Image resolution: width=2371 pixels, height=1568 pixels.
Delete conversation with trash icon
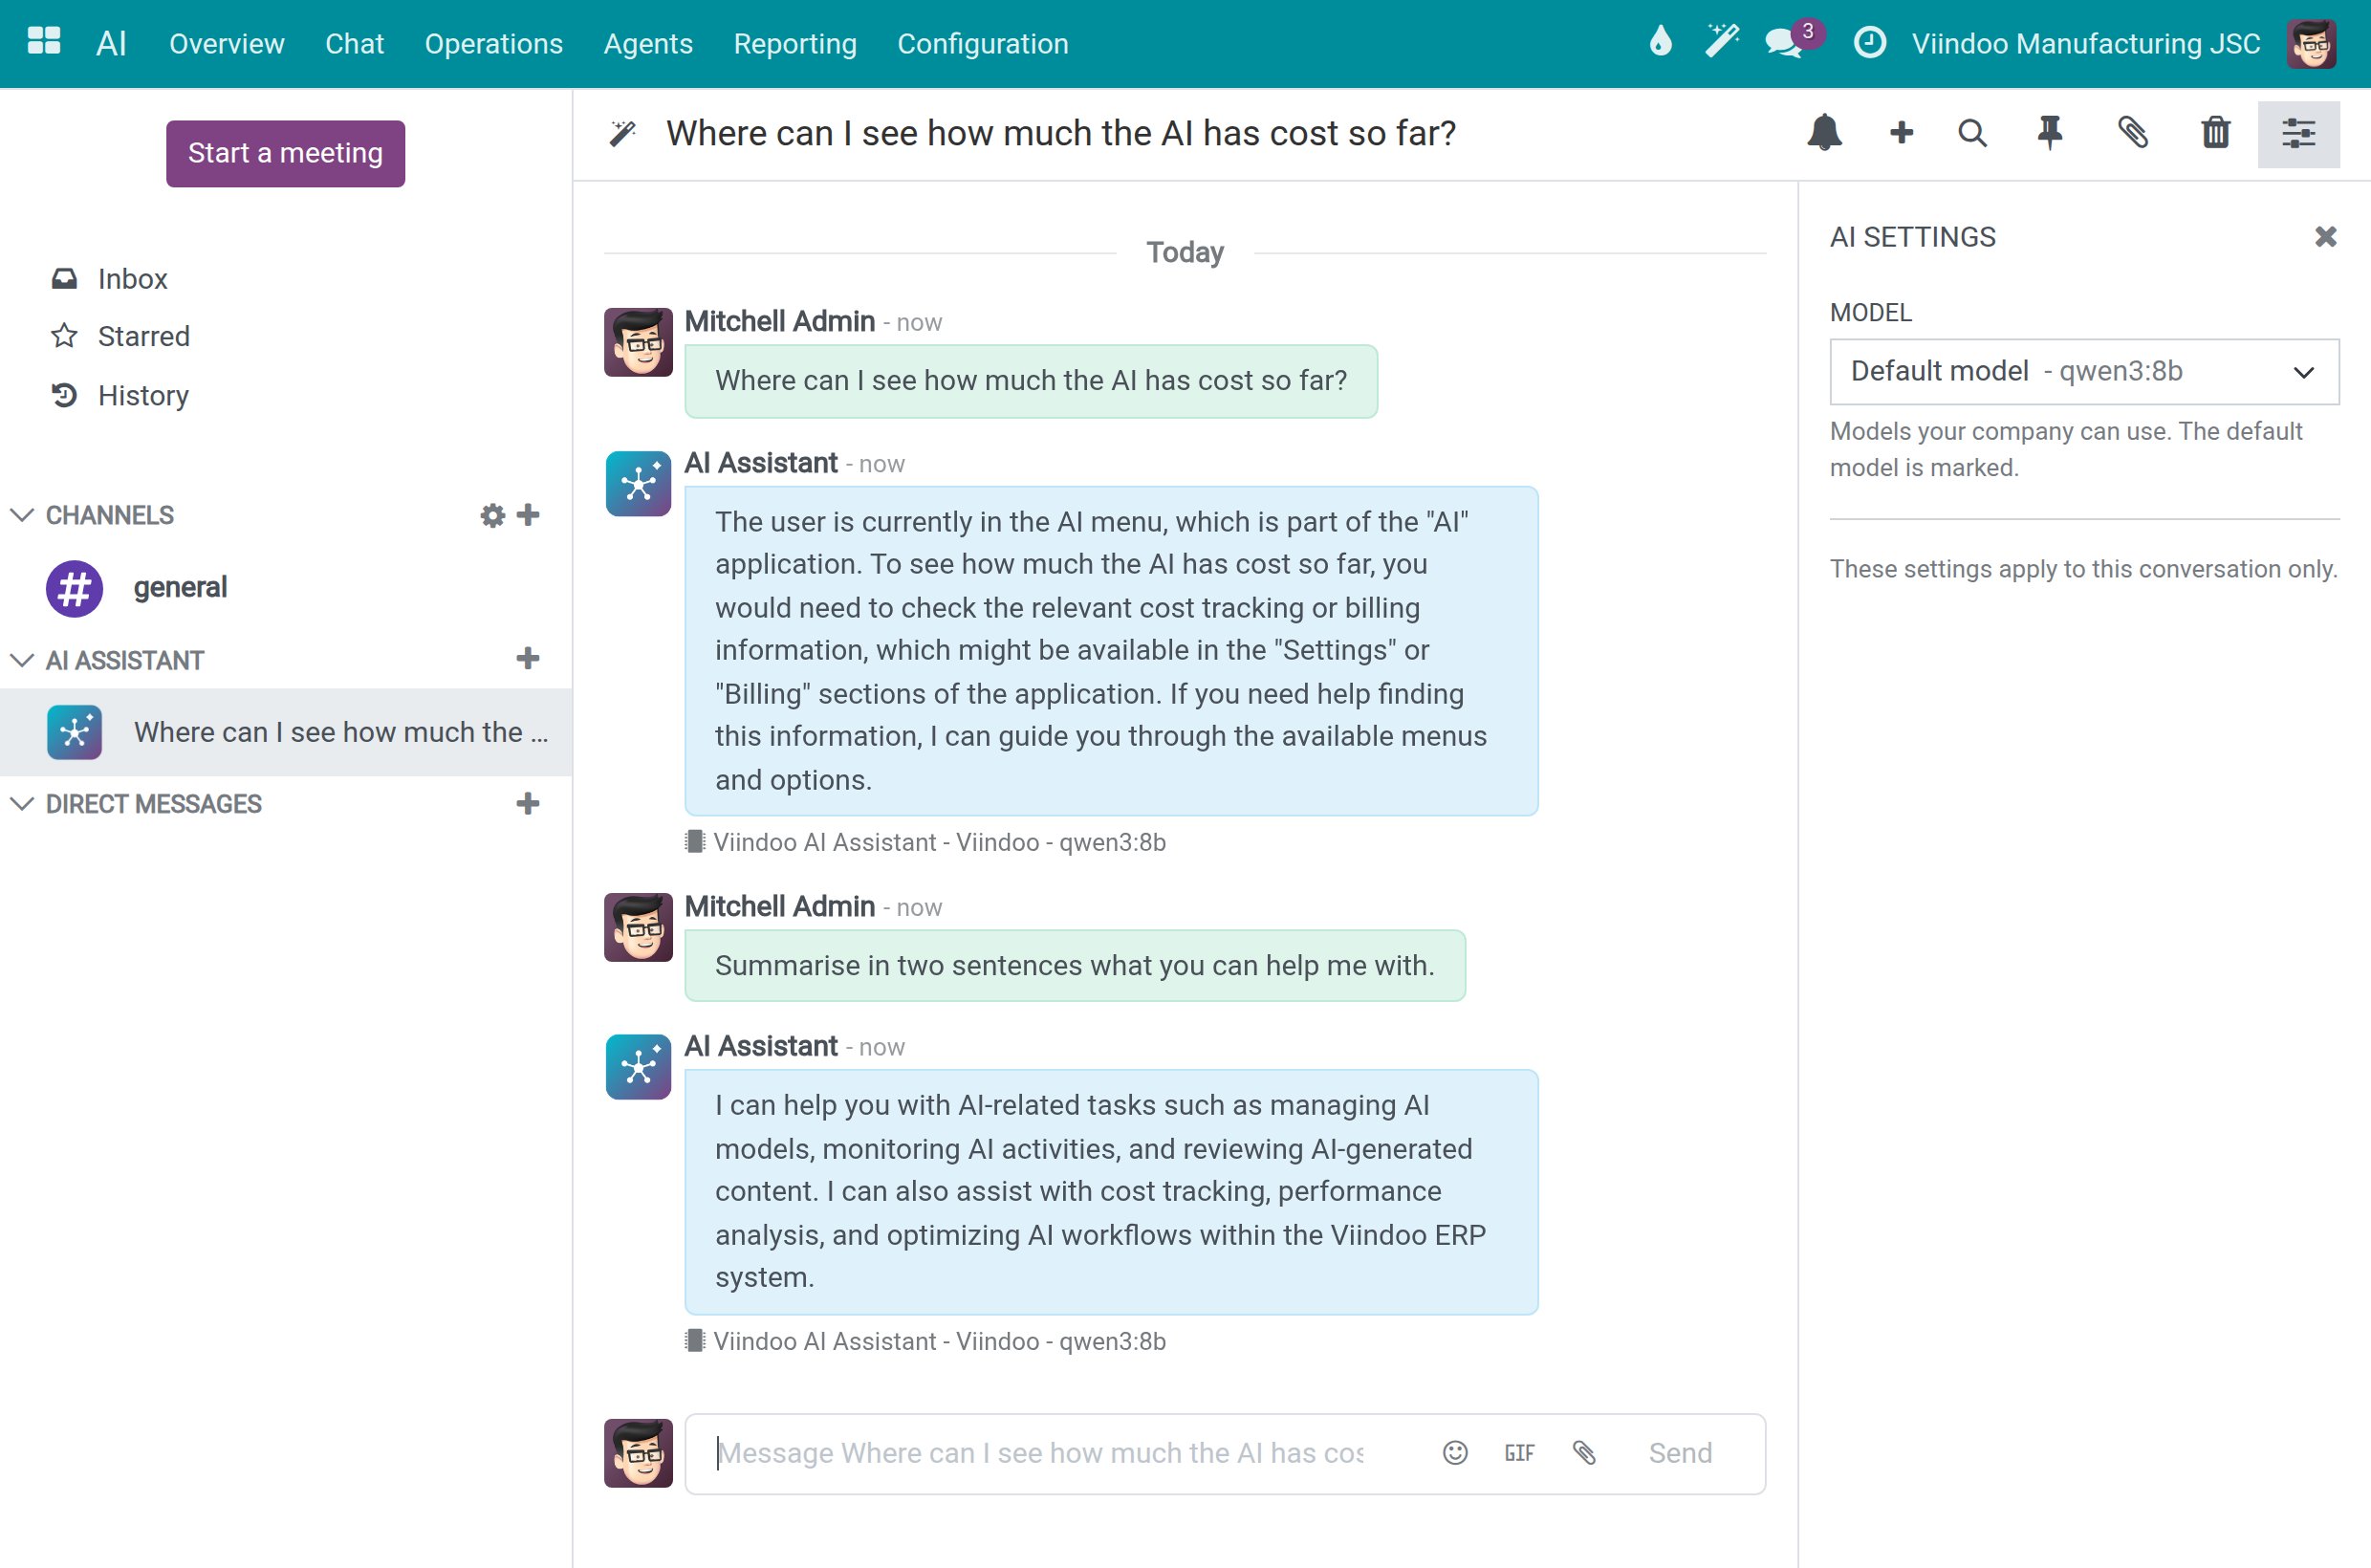click(2215, 133)
